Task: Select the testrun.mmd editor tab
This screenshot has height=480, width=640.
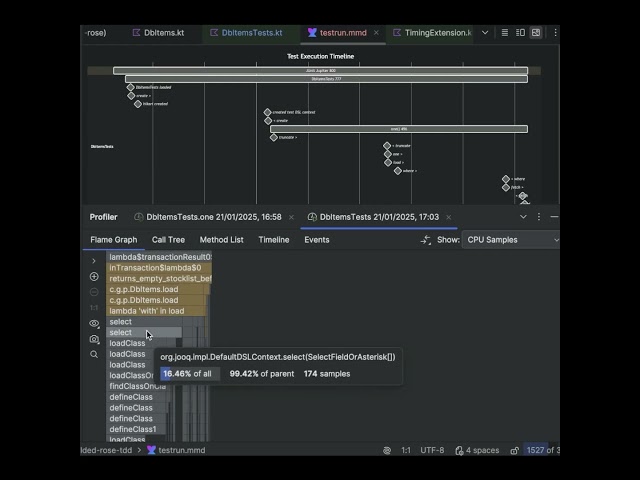Action: 338,33
